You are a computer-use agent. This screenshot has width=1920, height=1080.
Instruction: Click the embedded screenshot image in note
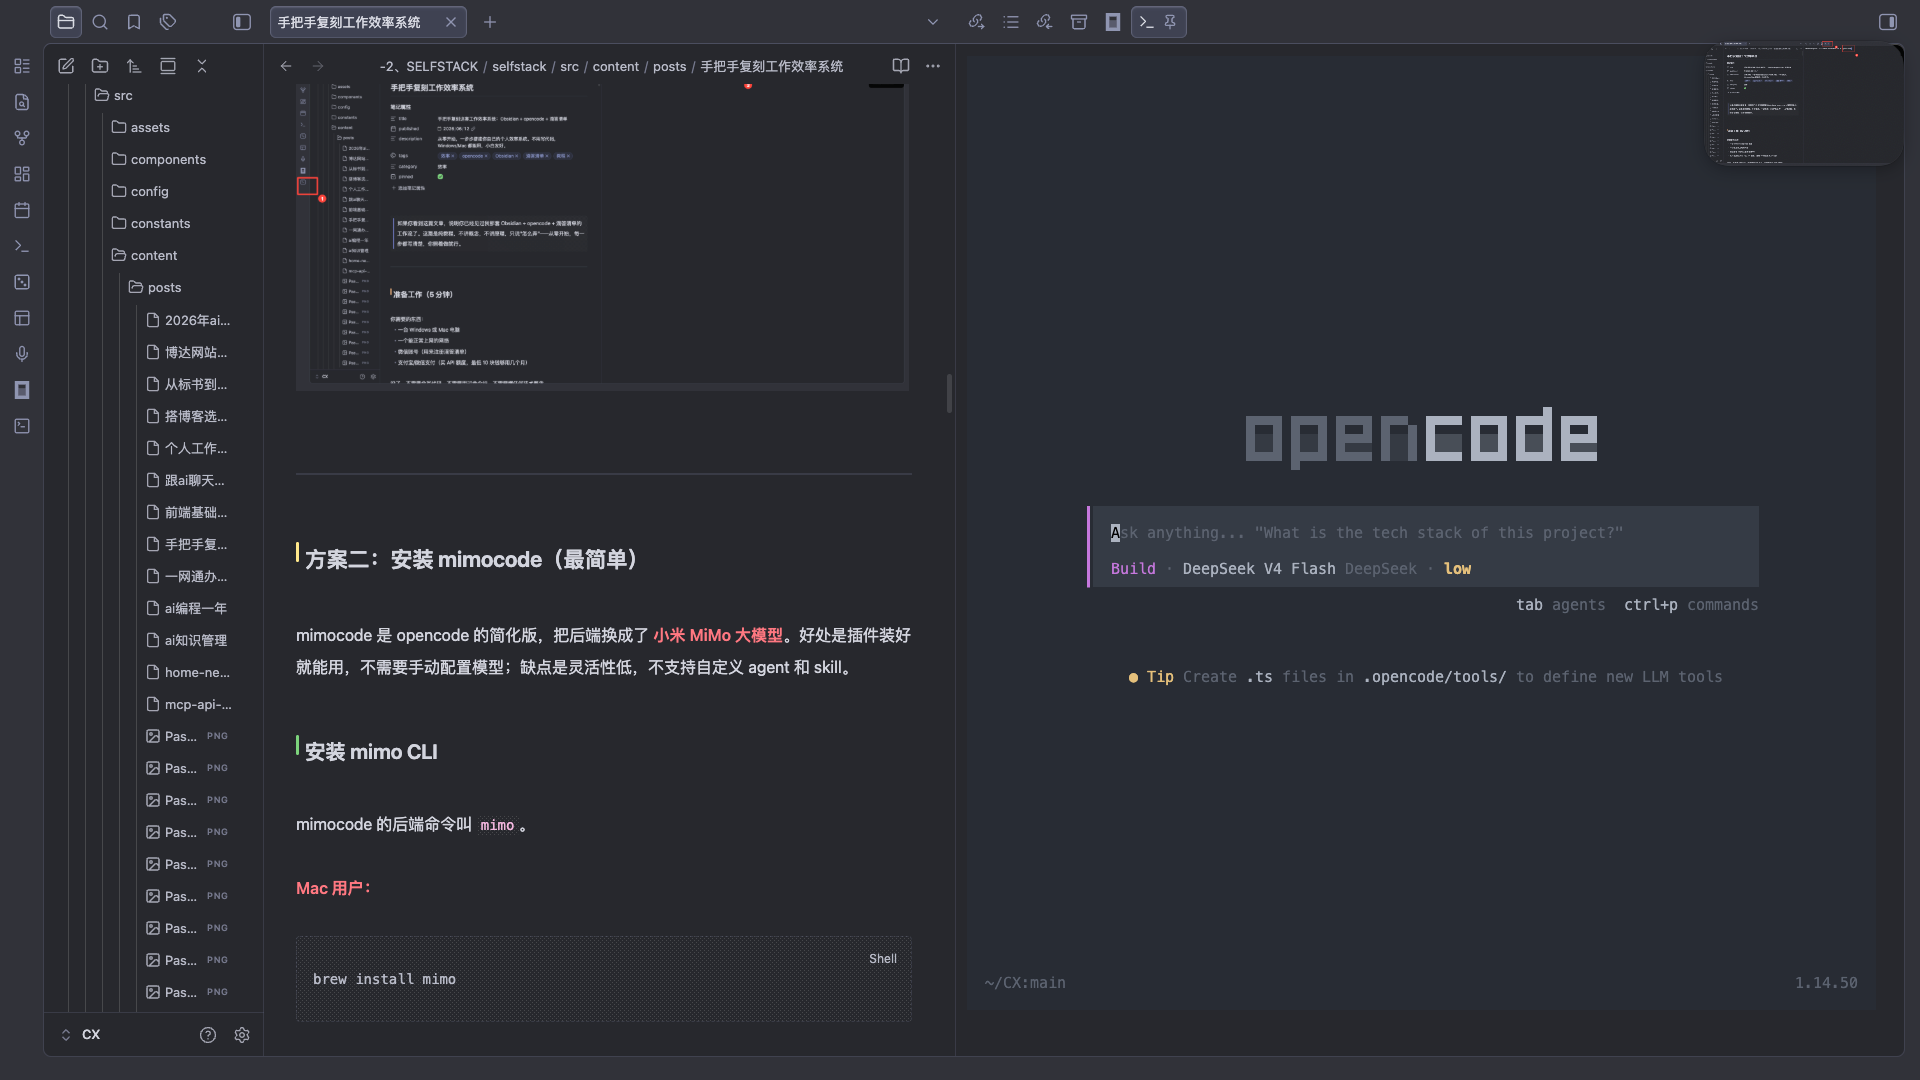(x=602, y=235)
